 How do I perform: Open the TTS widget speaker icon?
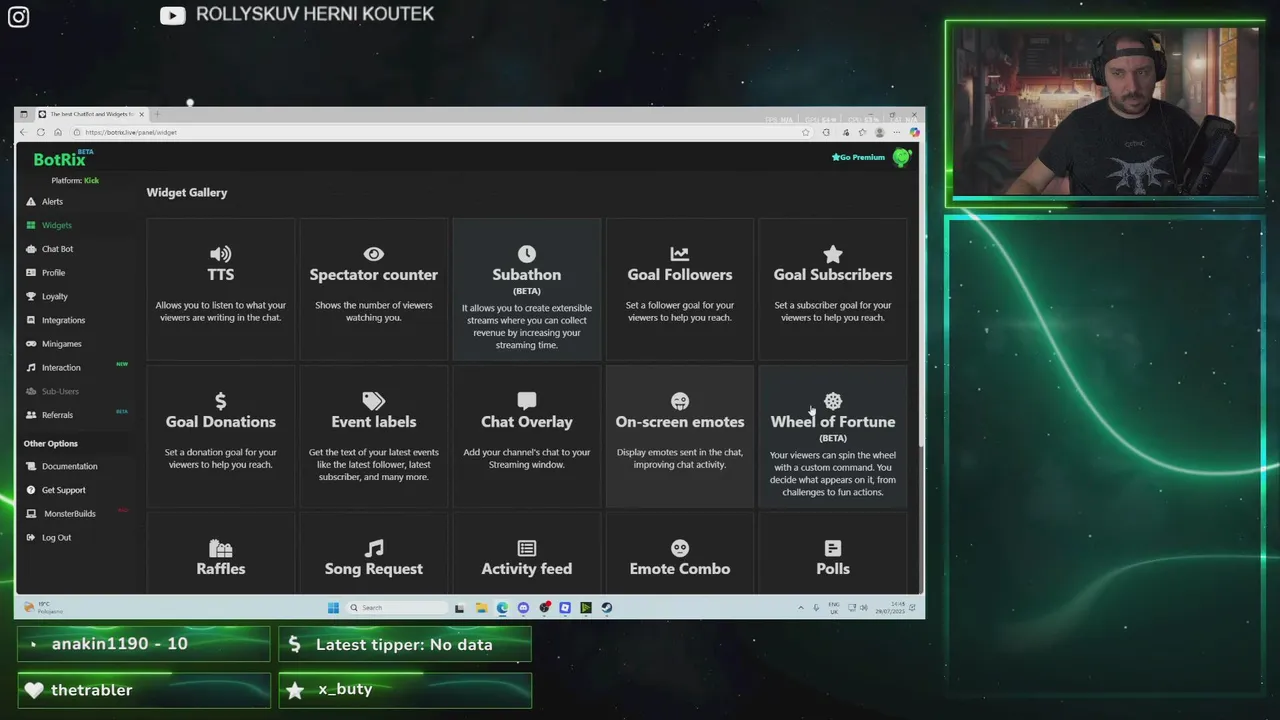click(220, 254)
